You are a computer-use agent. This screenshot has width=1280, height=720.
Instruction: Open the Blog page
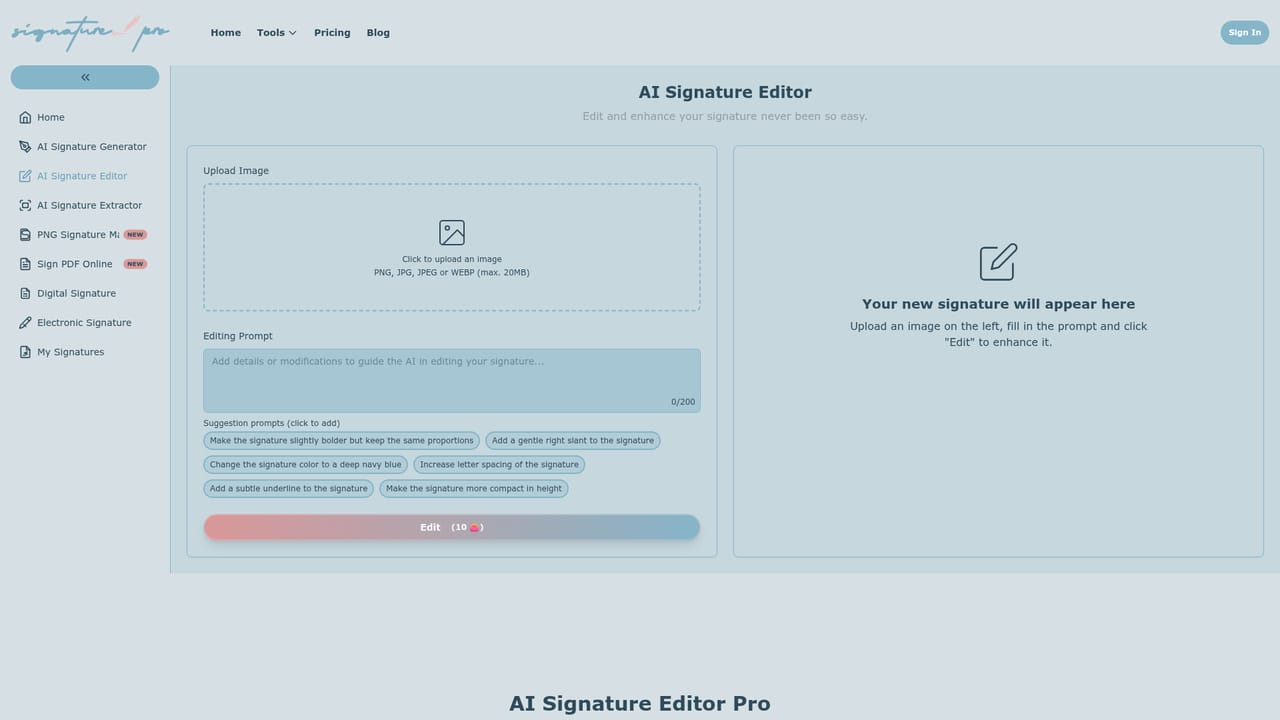click(x=378, y=32)
